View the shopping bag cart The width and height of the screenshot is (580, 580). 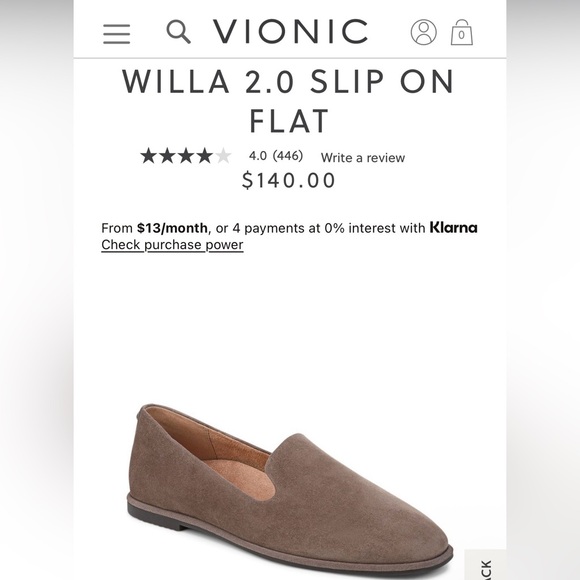tap(462, 33)
